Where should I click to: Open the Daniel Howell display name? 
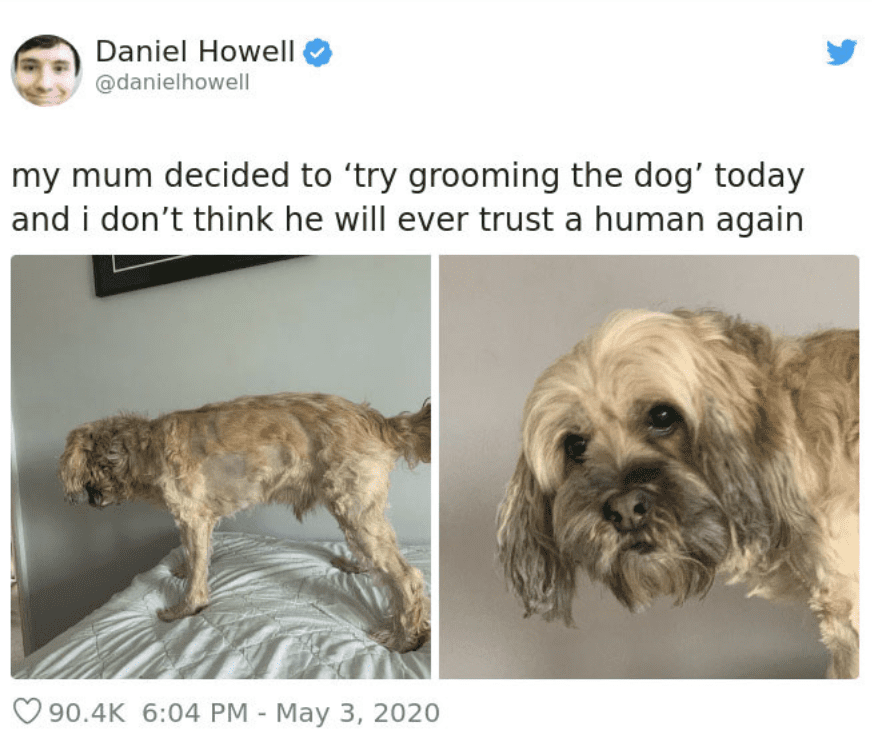[195, 51]
